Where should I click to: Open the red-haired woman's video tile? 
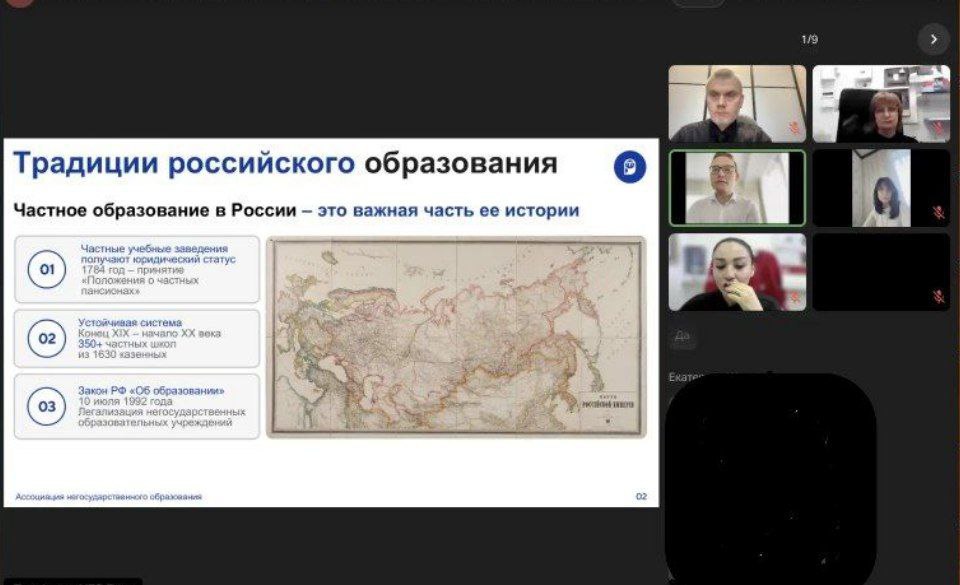pos(881,104)
